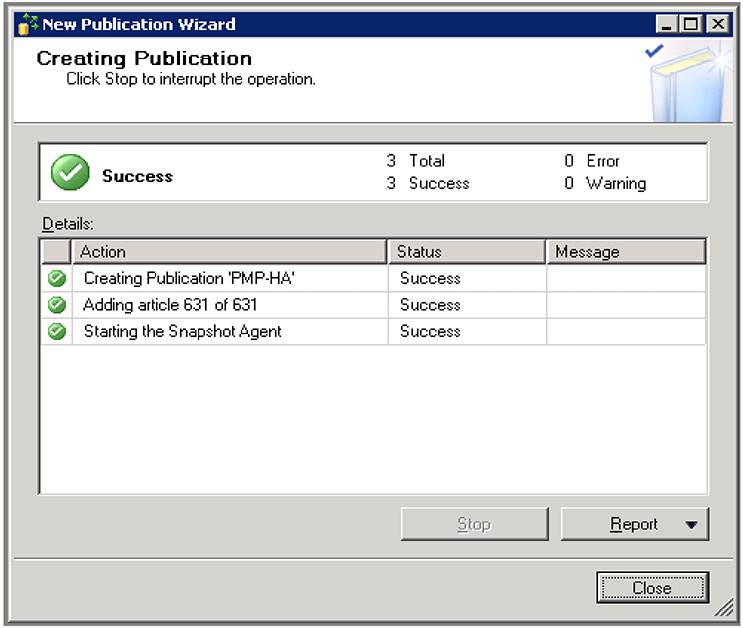This screenshot has width=743, height=628.
Task: Select the row Starting the Snapshot Agent
Action: coord(373,331)
